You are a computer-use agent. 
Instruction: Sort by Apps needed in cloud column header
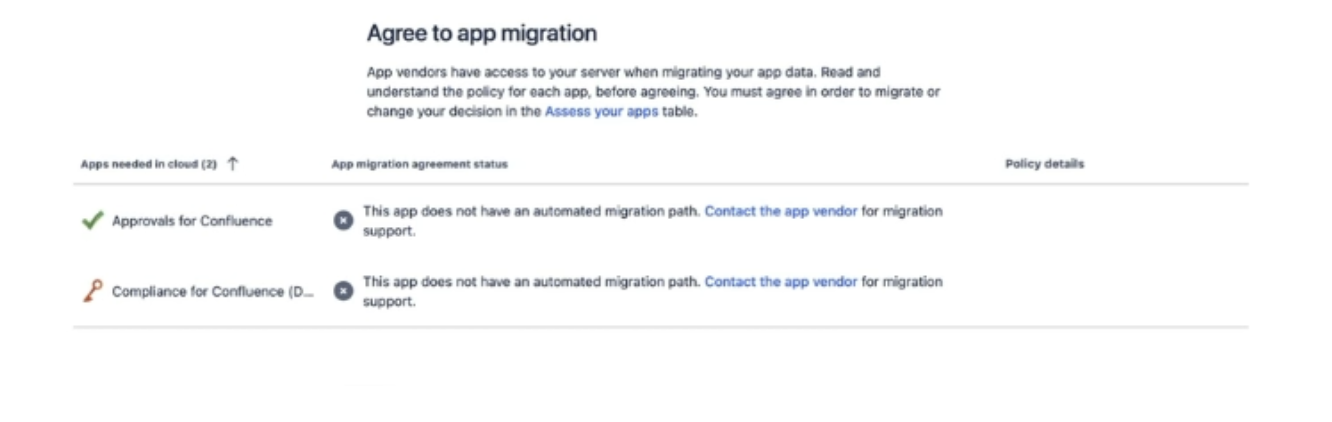tap(148, 164)
